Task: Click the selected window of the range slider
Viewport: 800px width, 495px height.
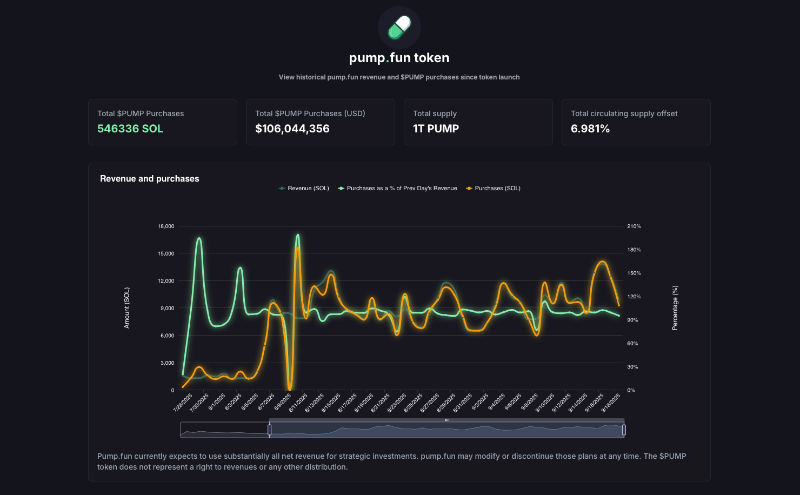Action: 446,430
